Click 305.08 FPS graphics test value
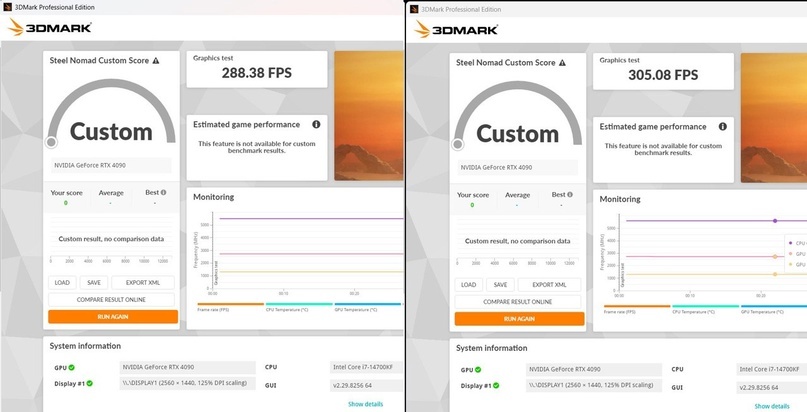Screen dimensions: 807x412 663,75
